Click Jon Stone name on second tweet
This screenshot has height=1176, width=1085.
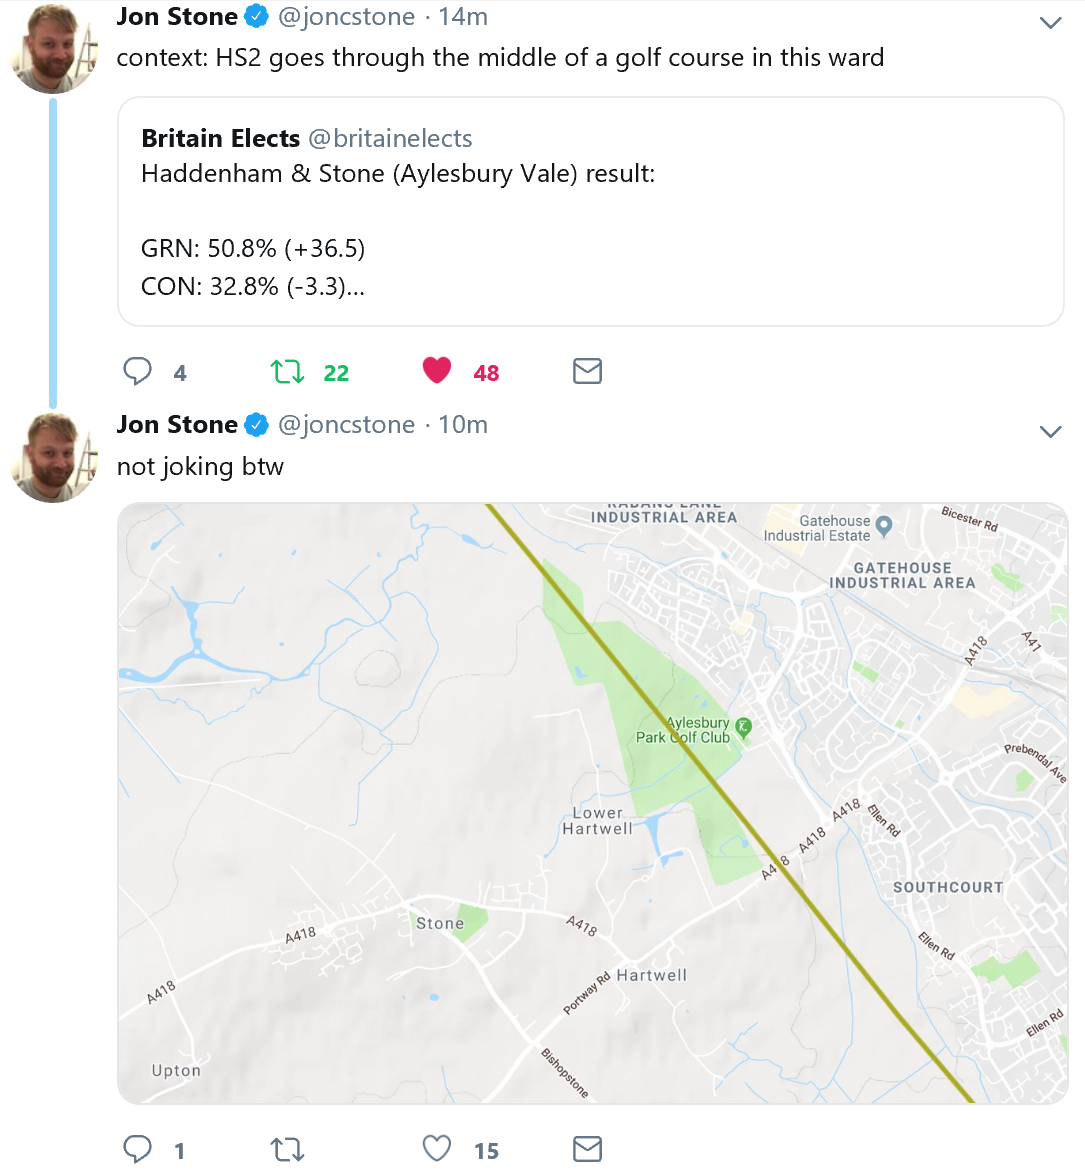coord(177,425)
